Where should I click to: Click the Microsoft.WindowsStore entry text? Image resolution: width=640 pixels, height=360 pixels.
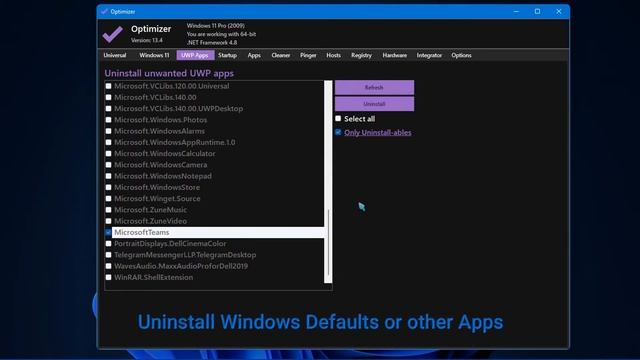(x=157, y=187)
